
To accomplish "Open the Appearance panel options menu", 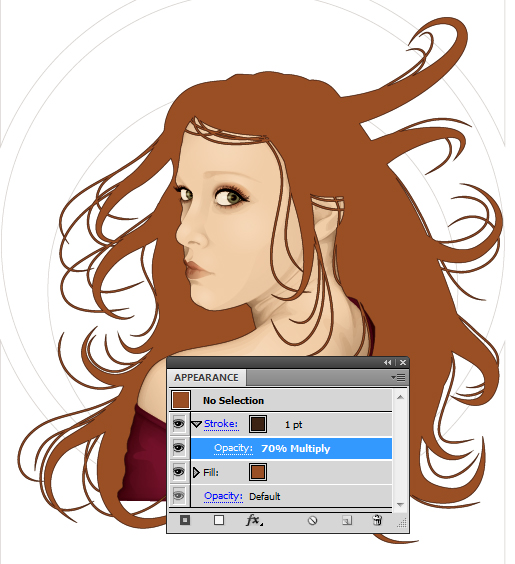I will [x=398, y=378].
